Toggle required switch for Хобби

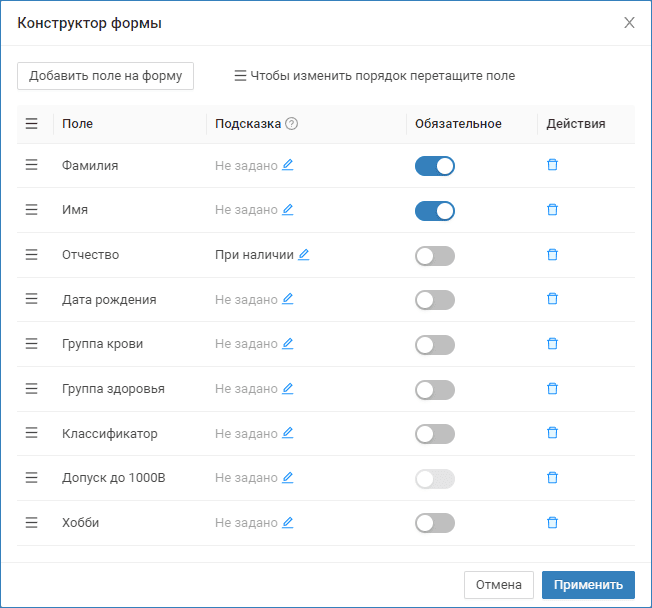pos(435,523)
